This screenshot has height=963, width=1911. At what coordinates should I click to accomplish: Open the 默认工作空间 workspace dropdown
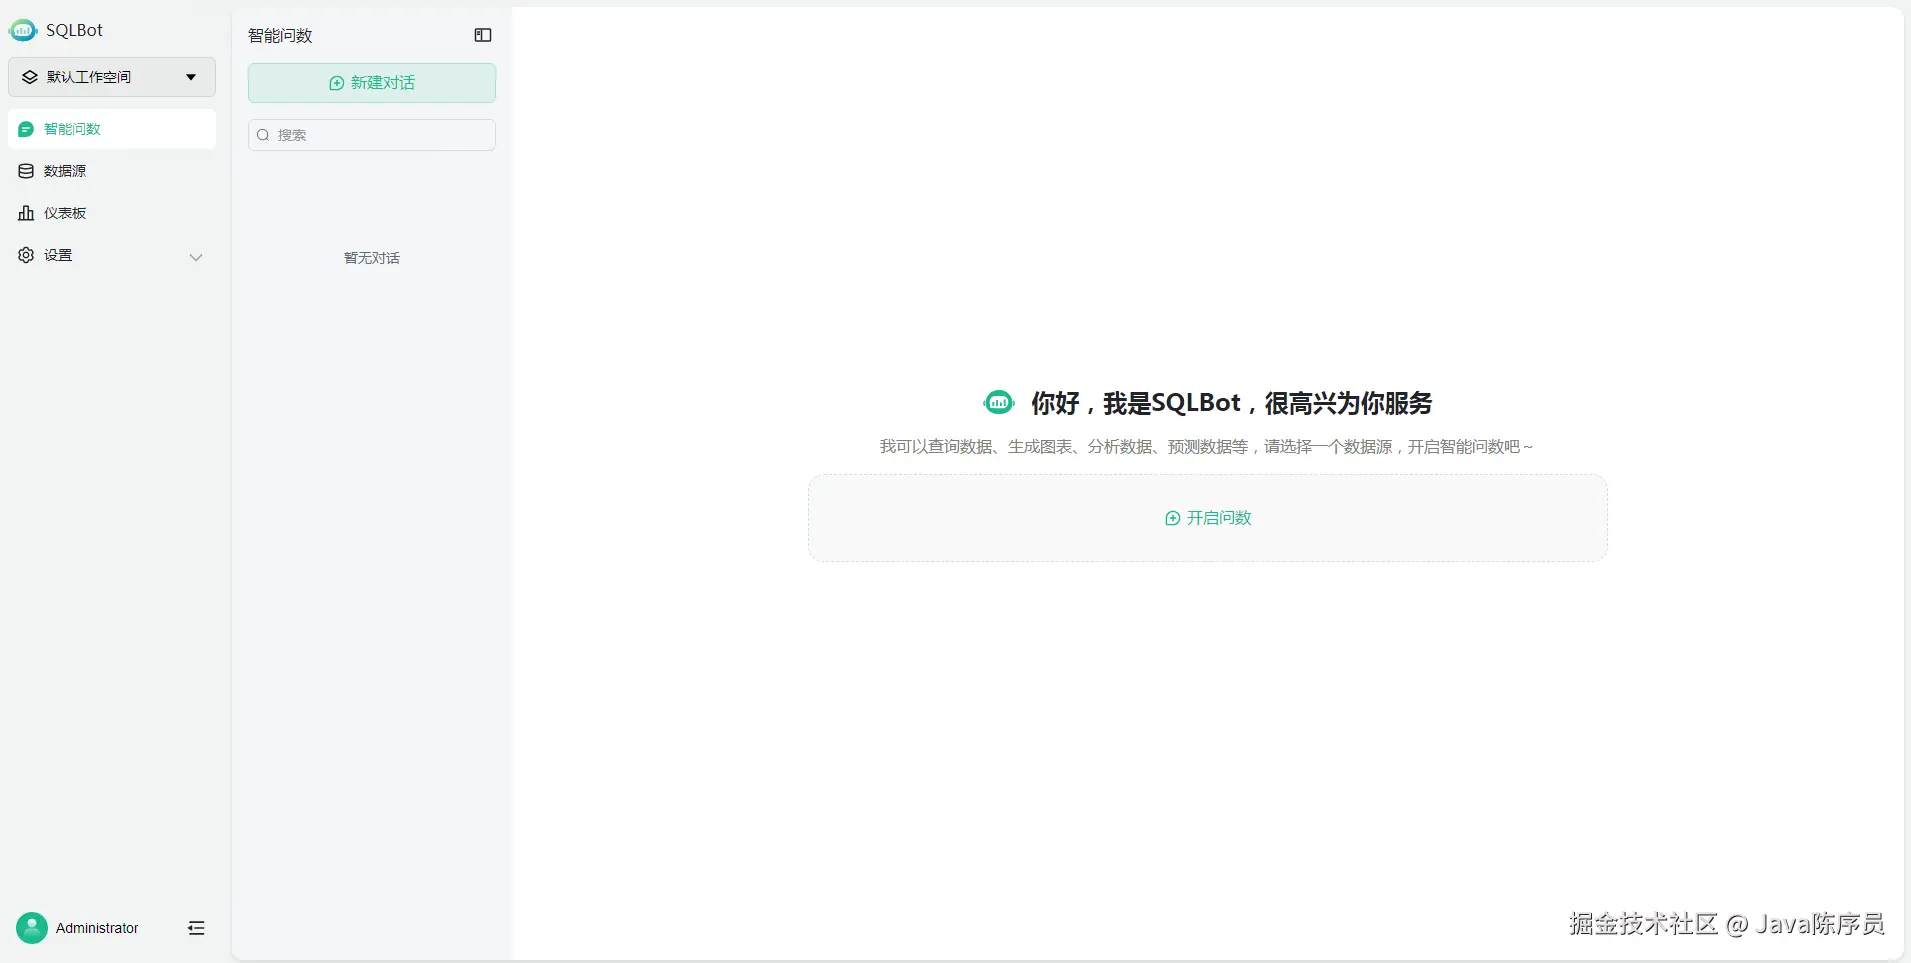(112, 77)
